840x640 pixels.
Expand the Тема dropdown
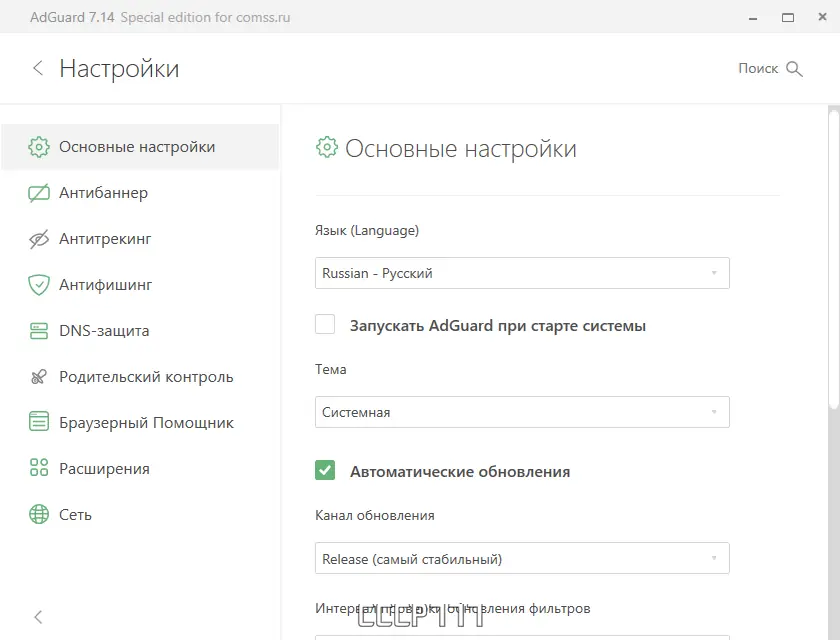tap(522, 411)
